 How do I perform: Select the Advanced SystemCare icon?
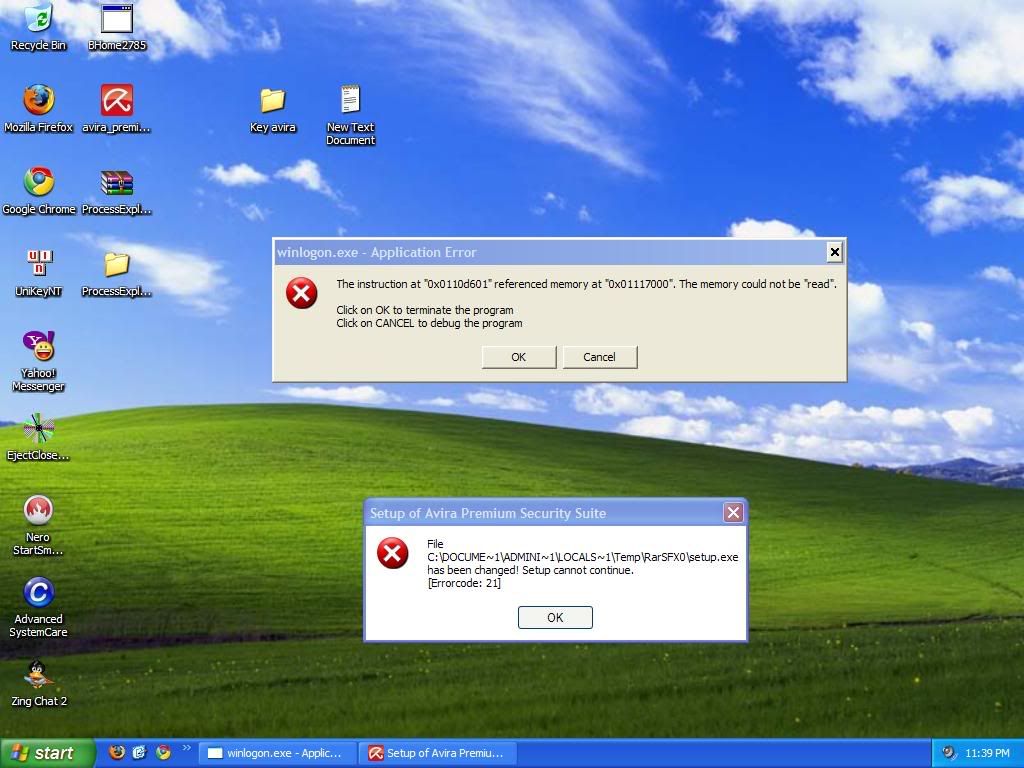pos(39,607)
